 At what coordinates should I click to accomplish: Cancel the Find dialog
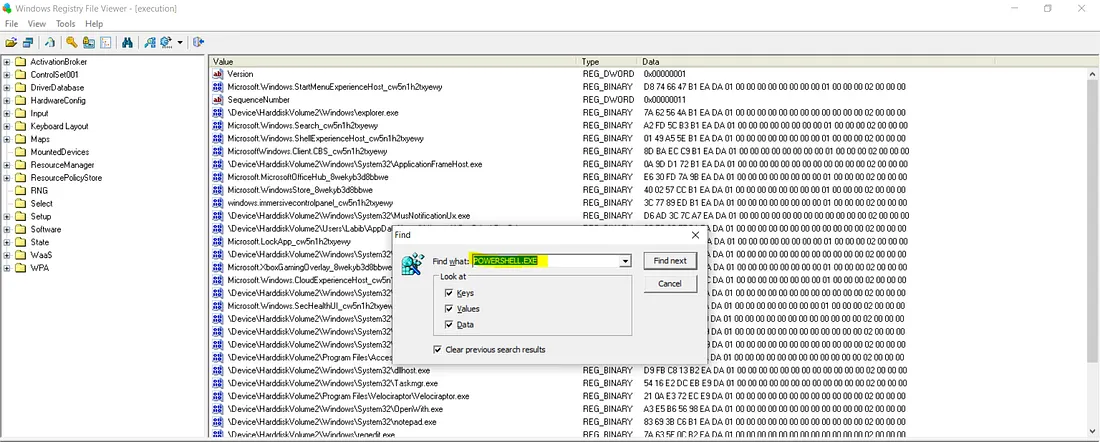(669, 283)
